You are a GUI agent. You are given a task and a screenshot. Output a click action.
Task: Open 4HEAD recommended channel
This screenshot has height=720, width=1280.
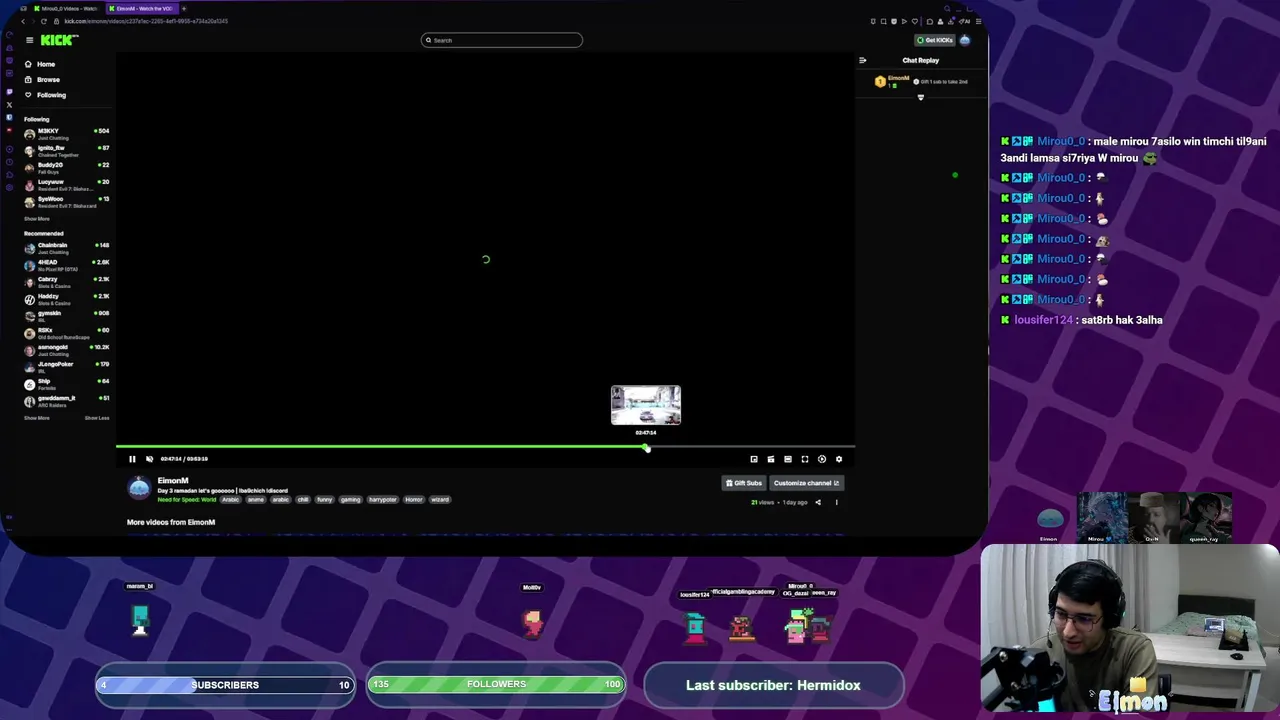[x=67, y=265]
